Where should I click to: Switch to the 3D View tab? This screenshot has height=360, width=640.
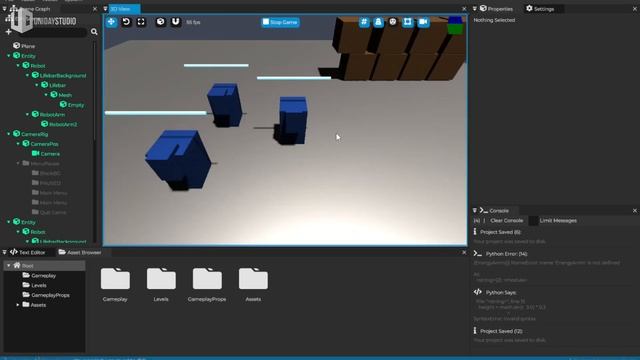click(x=121, y=9)
